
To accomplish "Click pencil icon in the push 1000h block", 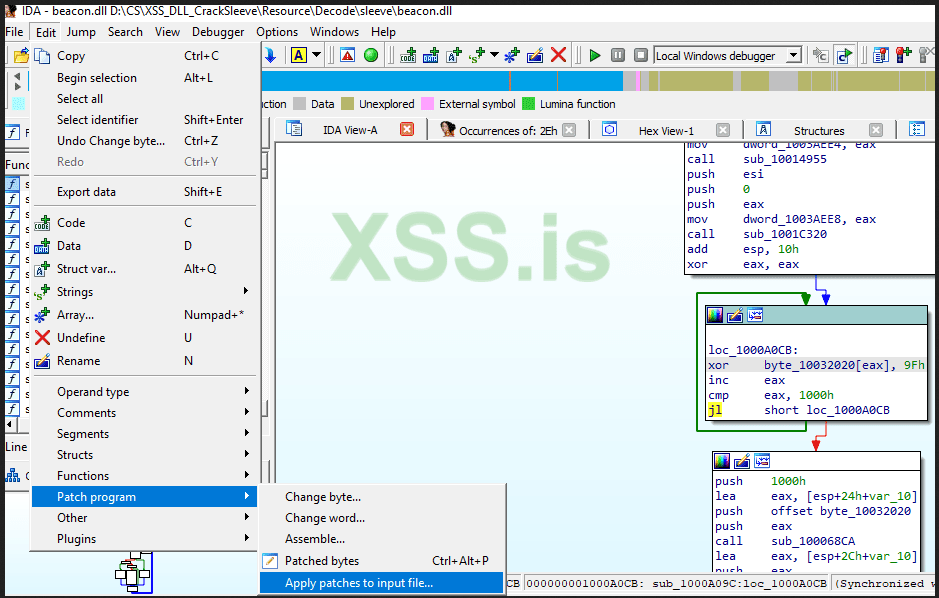I will tap(742, 461).
